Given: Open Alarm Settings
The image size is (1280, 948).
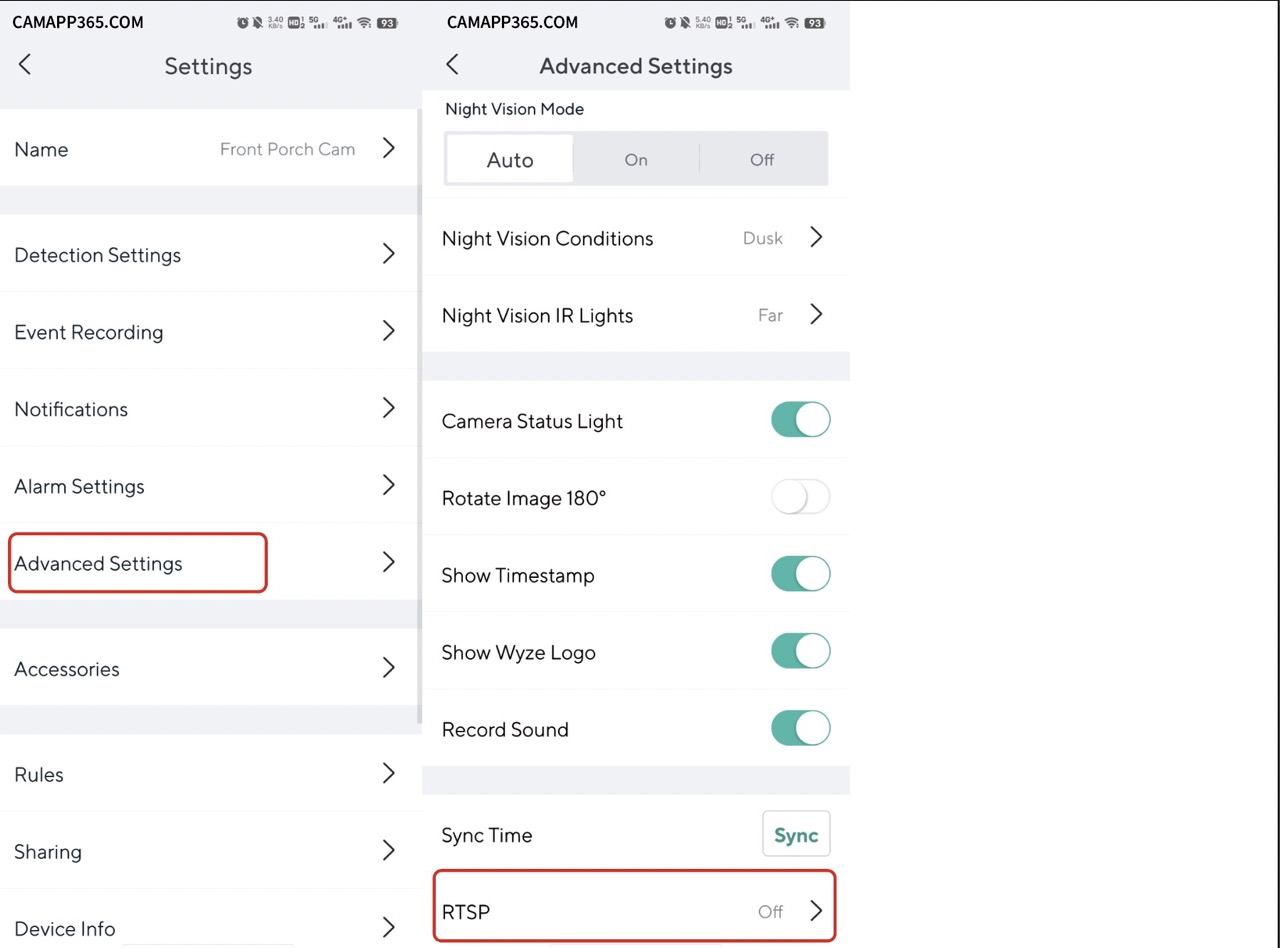Looking at the screenshot, I should [208, 485].
